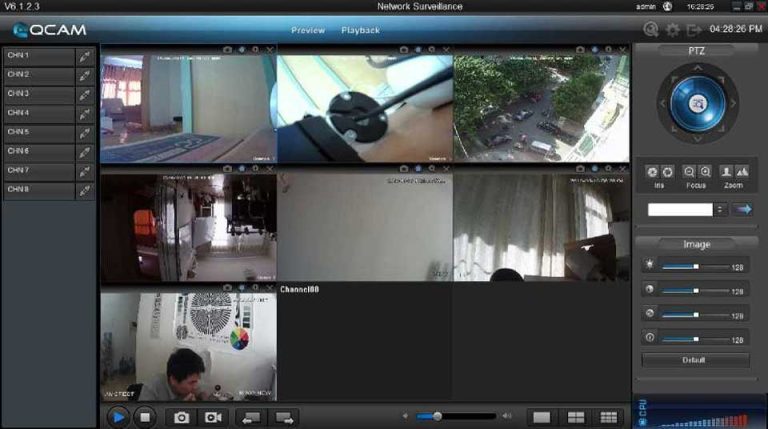Open the PTZ preset dropdown arrow
Viewport: 768px width, 429px height.
(720, 209)
